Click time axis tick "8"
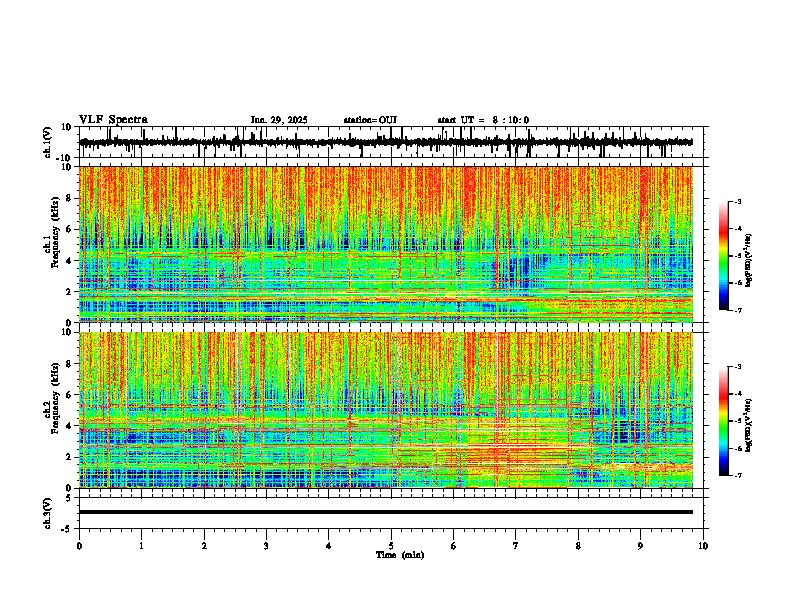The image size is (792, 612). coord(578,546)
